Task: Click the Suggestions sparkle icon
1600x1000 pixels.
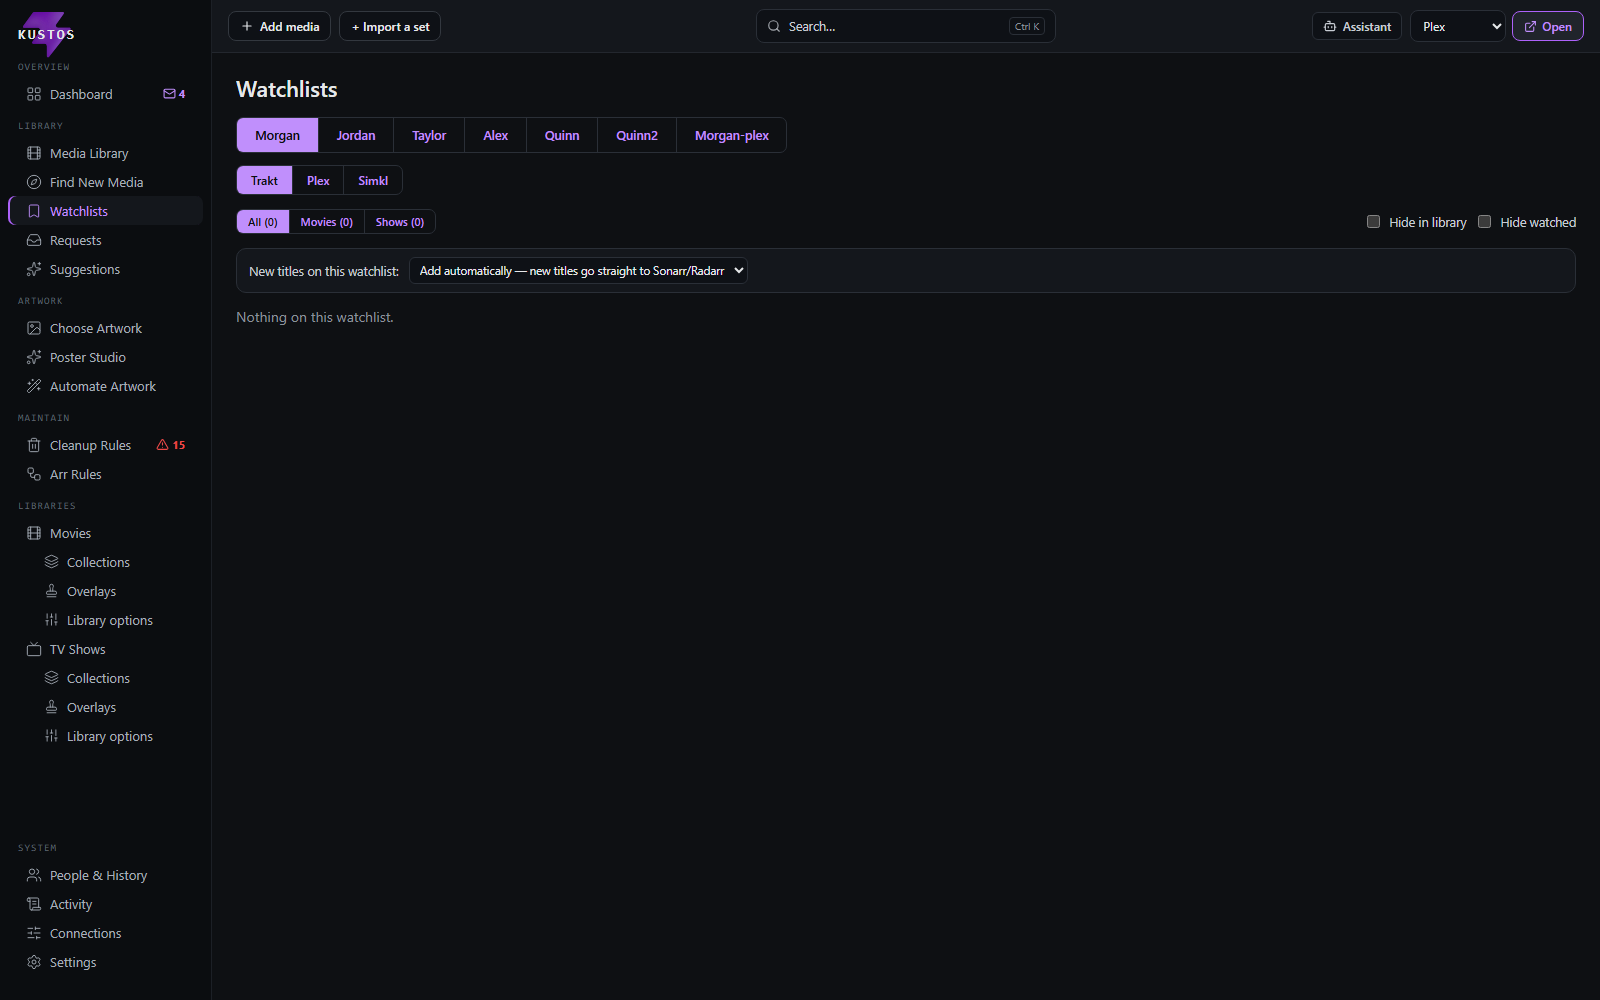Action: pyautogui.click(x=34, y=269)
